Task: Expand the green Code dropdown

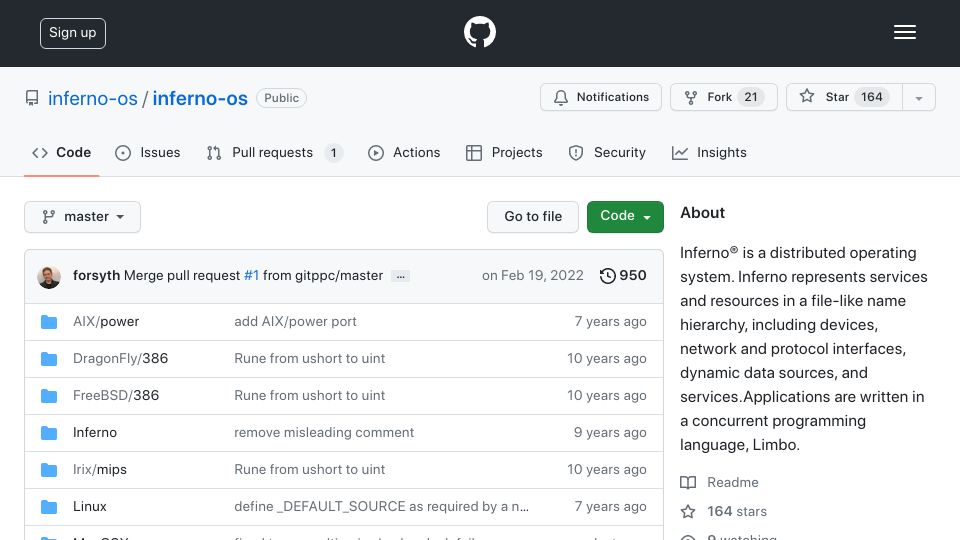Action: (x=625, y=217)
